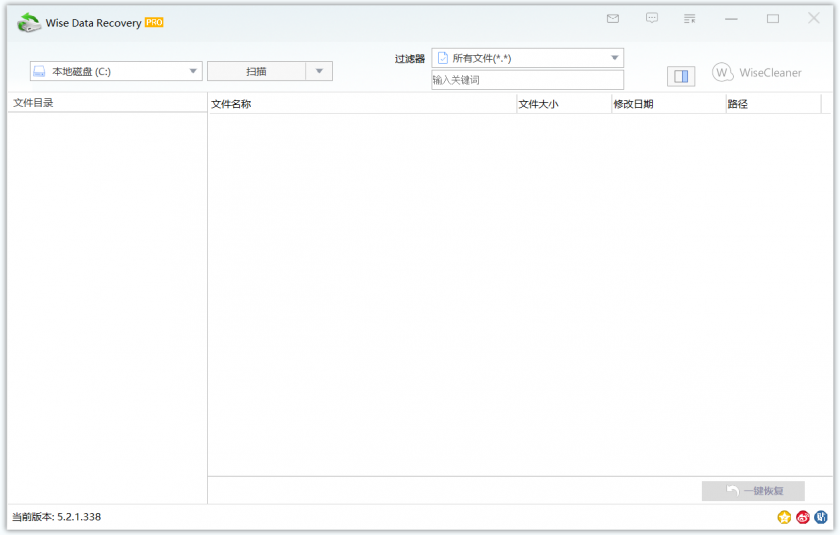Click the 文件目录 panel header

click(x=107, y=103)
